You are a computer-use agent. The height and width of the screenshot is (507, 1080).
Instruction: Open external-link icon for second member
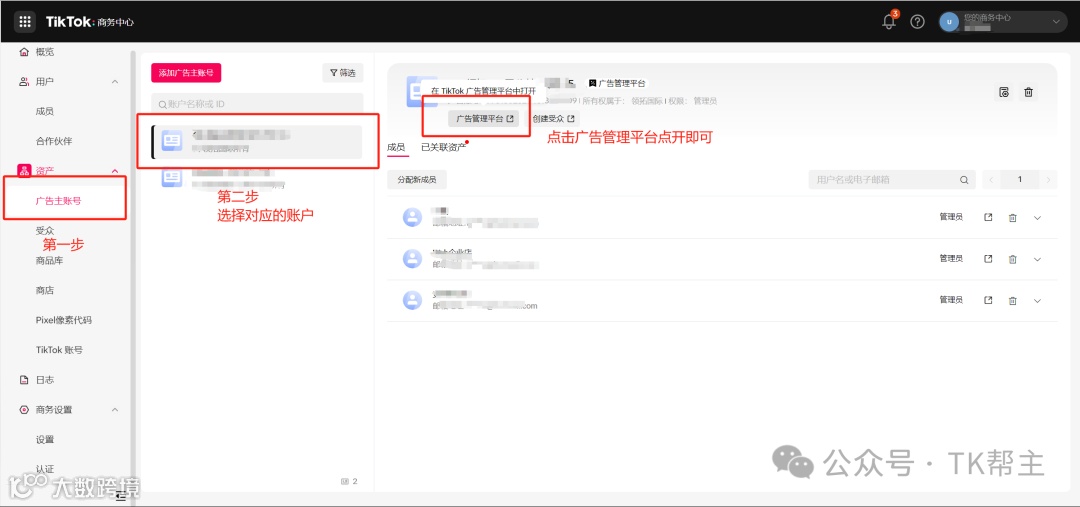coord(988,259)
